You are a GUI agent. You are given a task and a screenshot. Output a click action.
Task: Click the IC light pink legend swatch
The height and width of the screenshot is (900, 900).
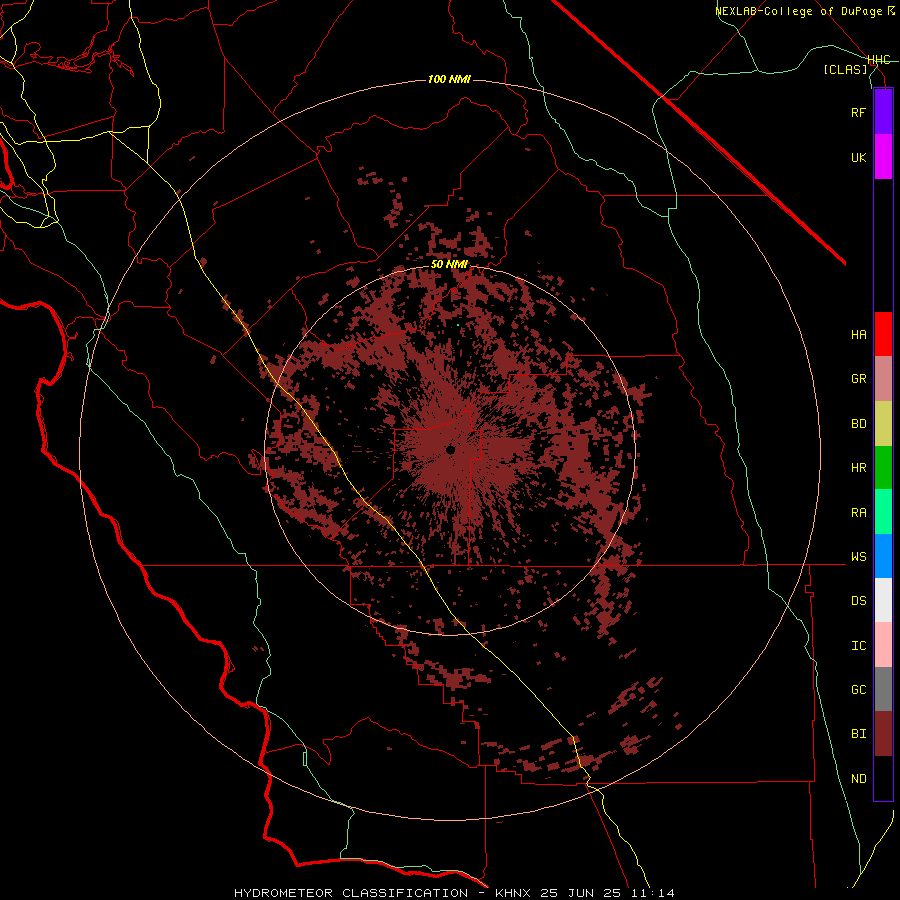883,645
